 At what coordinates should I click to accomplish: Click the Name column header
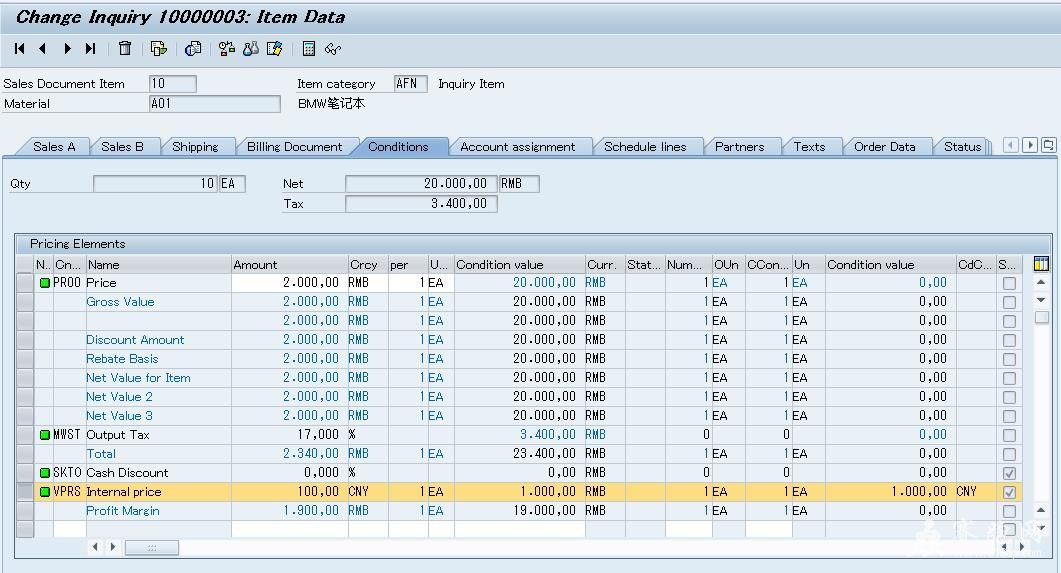pyautogui.click(x=158, y=265)
